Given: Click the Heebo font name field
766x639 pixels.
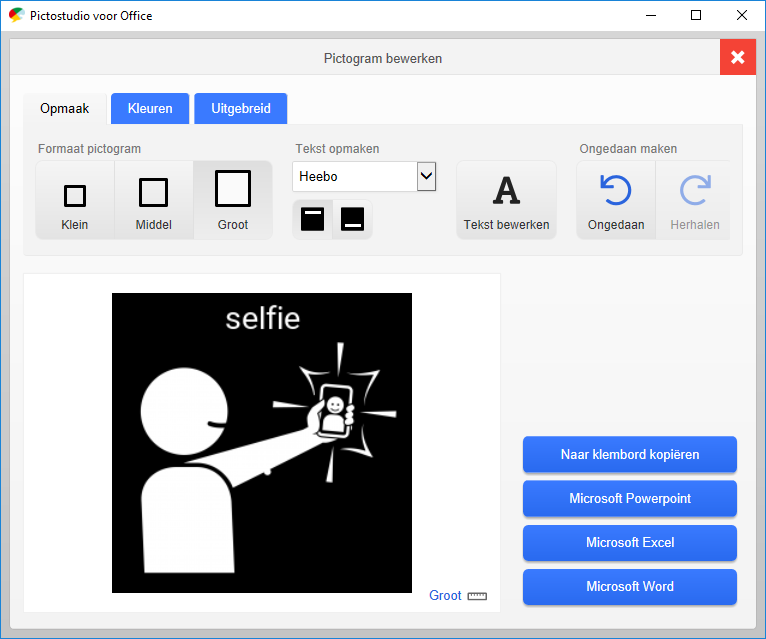Looking at the screenshot, I should pyautogui.click(x=355, y=176).
